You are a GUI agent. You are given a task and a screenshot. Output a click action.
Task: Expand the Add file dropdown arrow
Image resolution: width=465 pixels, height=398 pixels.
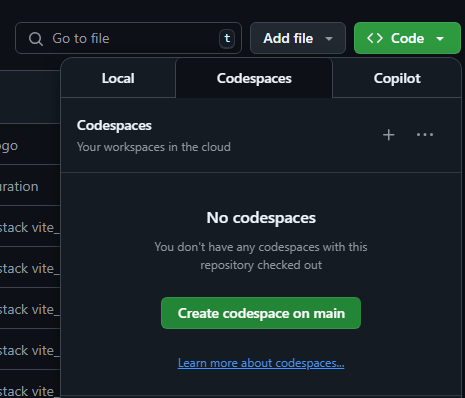329,39
